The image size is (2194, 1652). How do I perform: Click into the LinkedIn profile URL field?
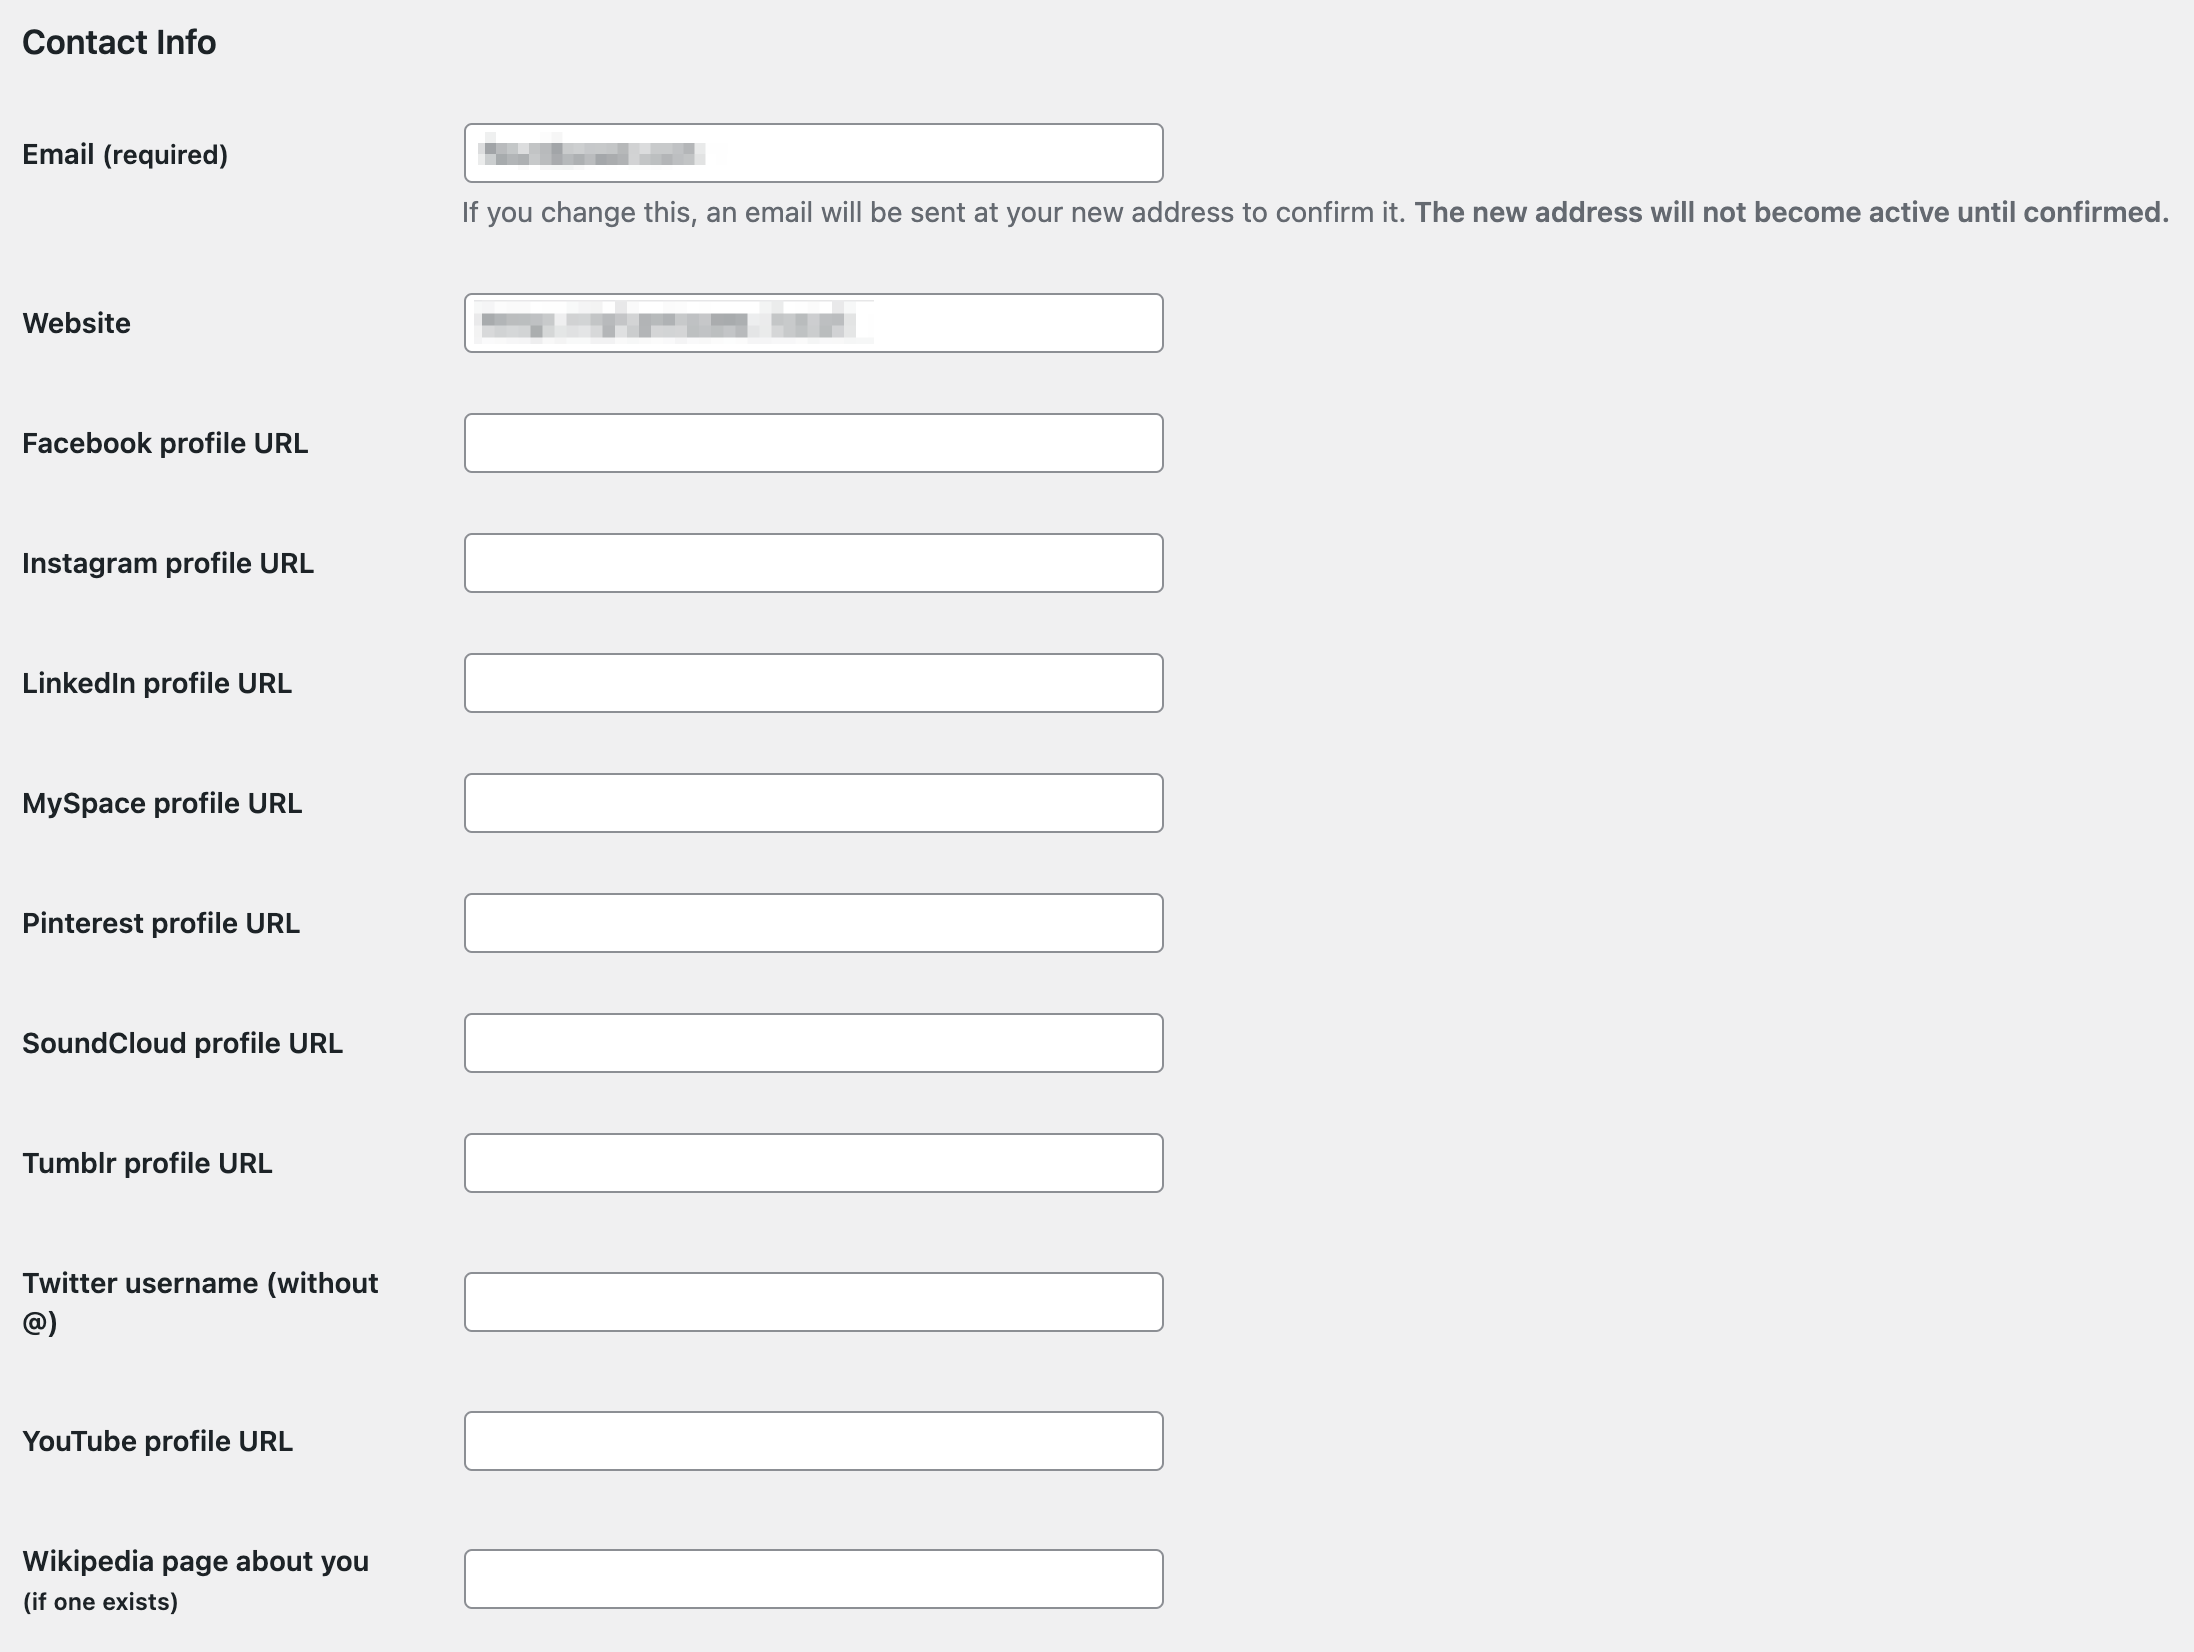tap(813, 683)
